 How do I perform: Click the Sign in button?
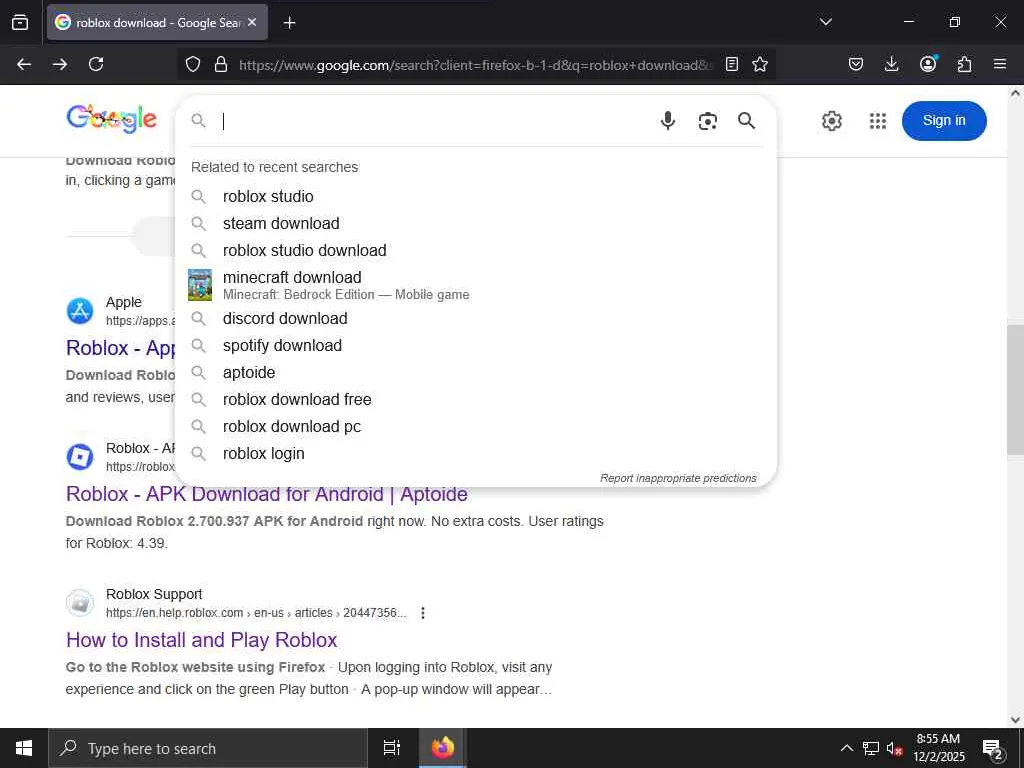944,121
